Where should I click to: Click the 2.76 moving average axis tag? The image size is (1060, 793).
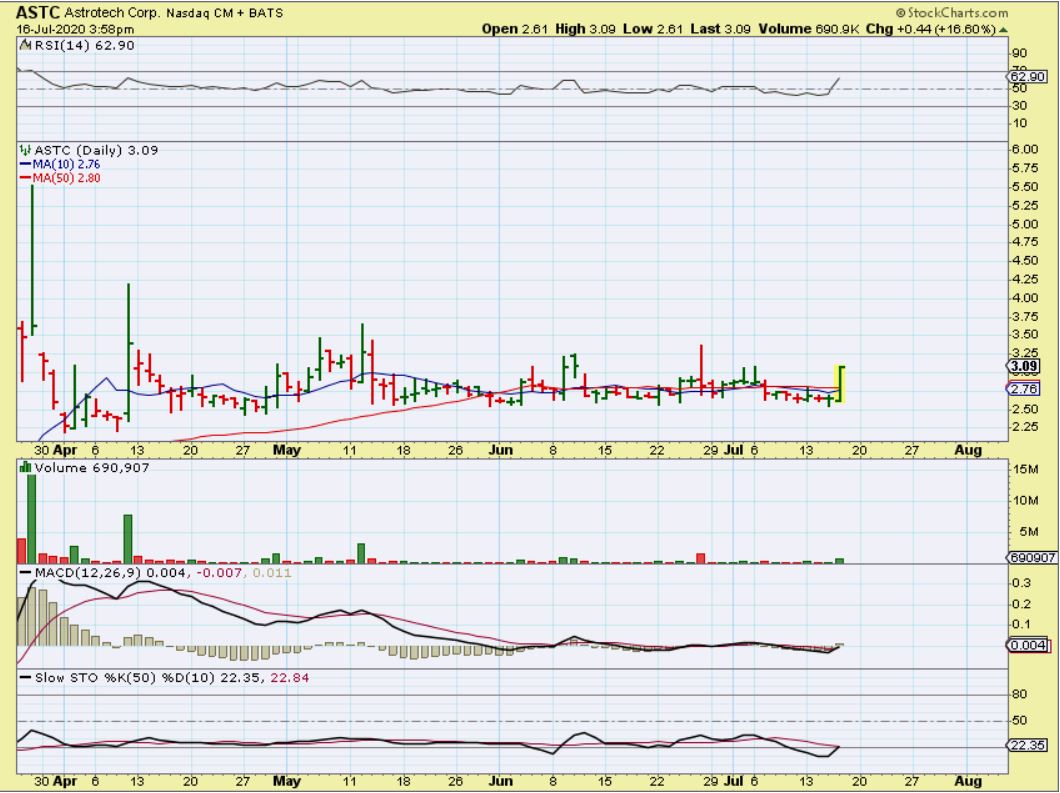[1023, 389]
